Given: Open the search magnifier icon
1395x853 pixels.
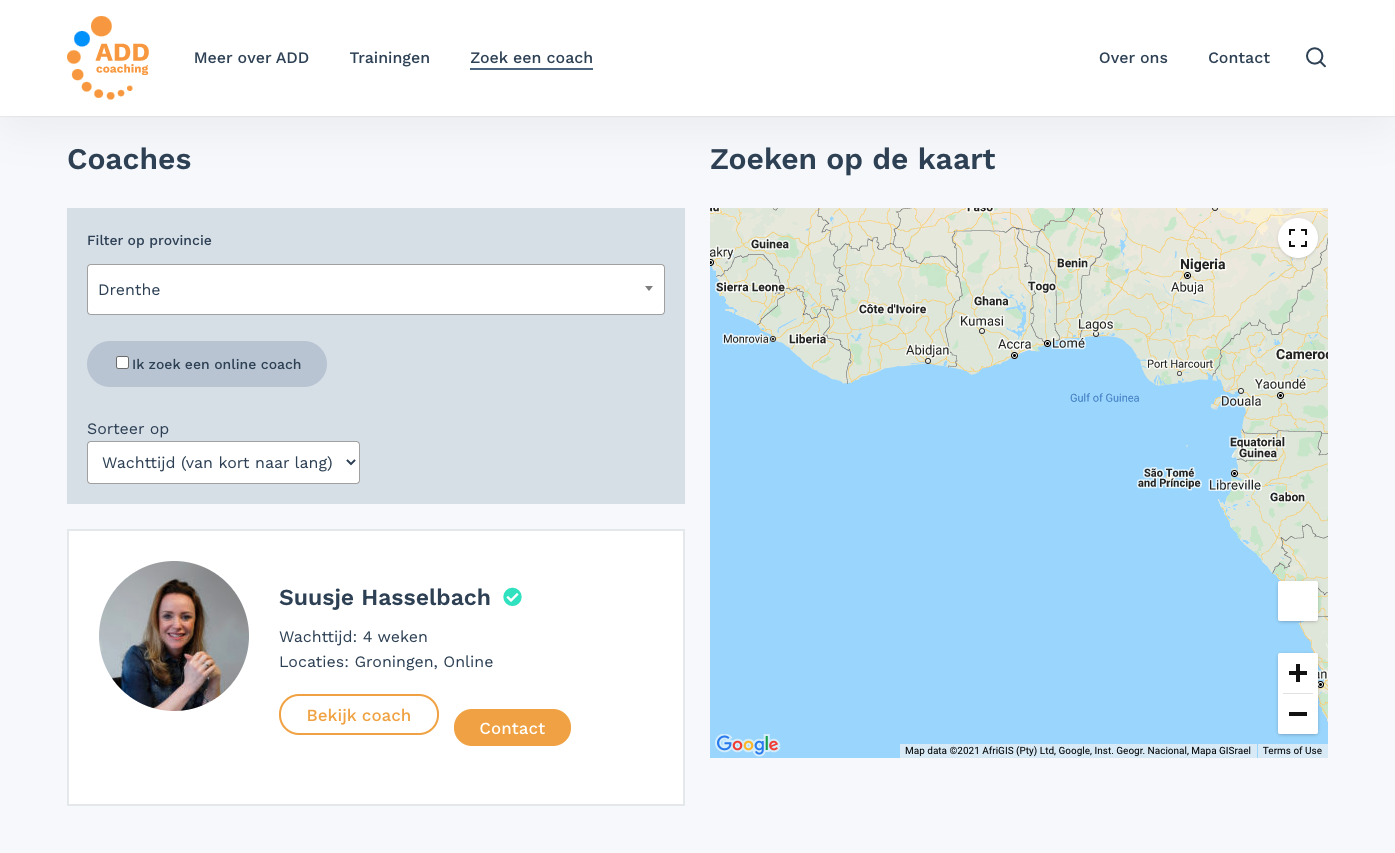Looking at the screenshot, I should coord(1316,58).
